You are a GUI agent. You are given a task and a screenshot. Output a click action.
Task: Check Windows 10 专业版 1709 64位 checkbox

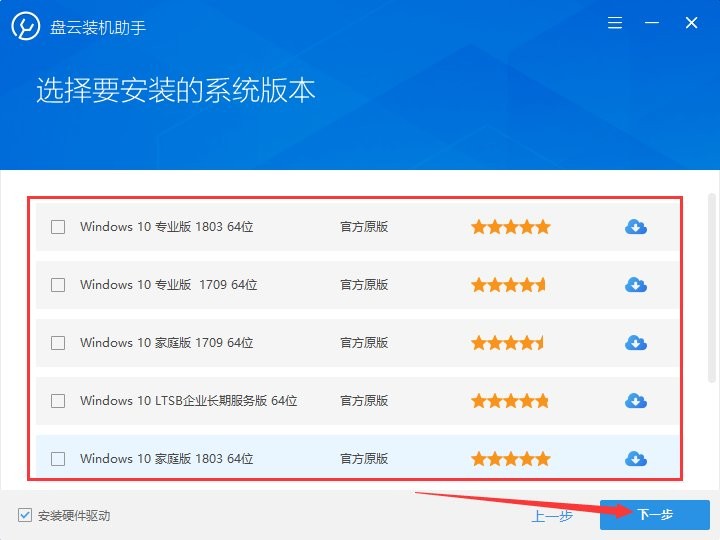(58, 285)
